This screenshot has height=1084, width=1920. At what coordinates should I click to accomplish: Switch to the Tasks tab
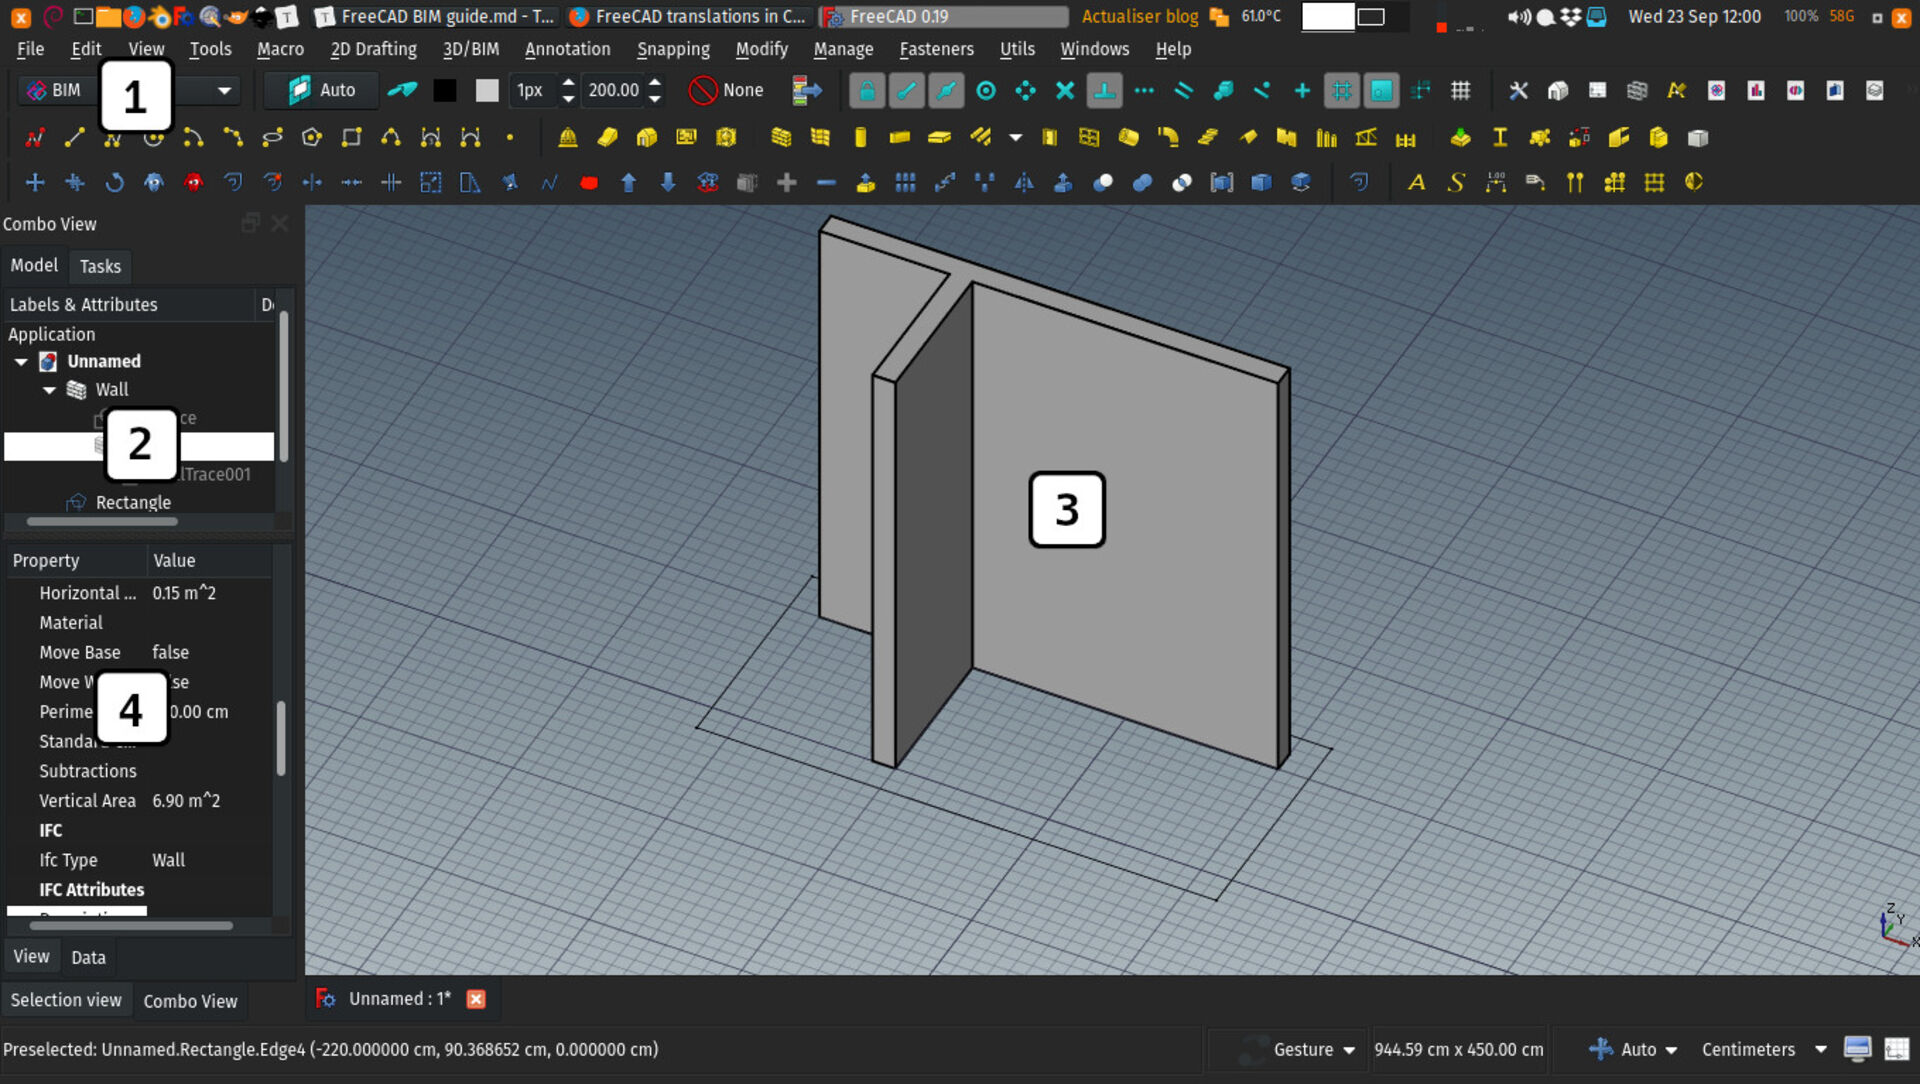pos(100,266)
